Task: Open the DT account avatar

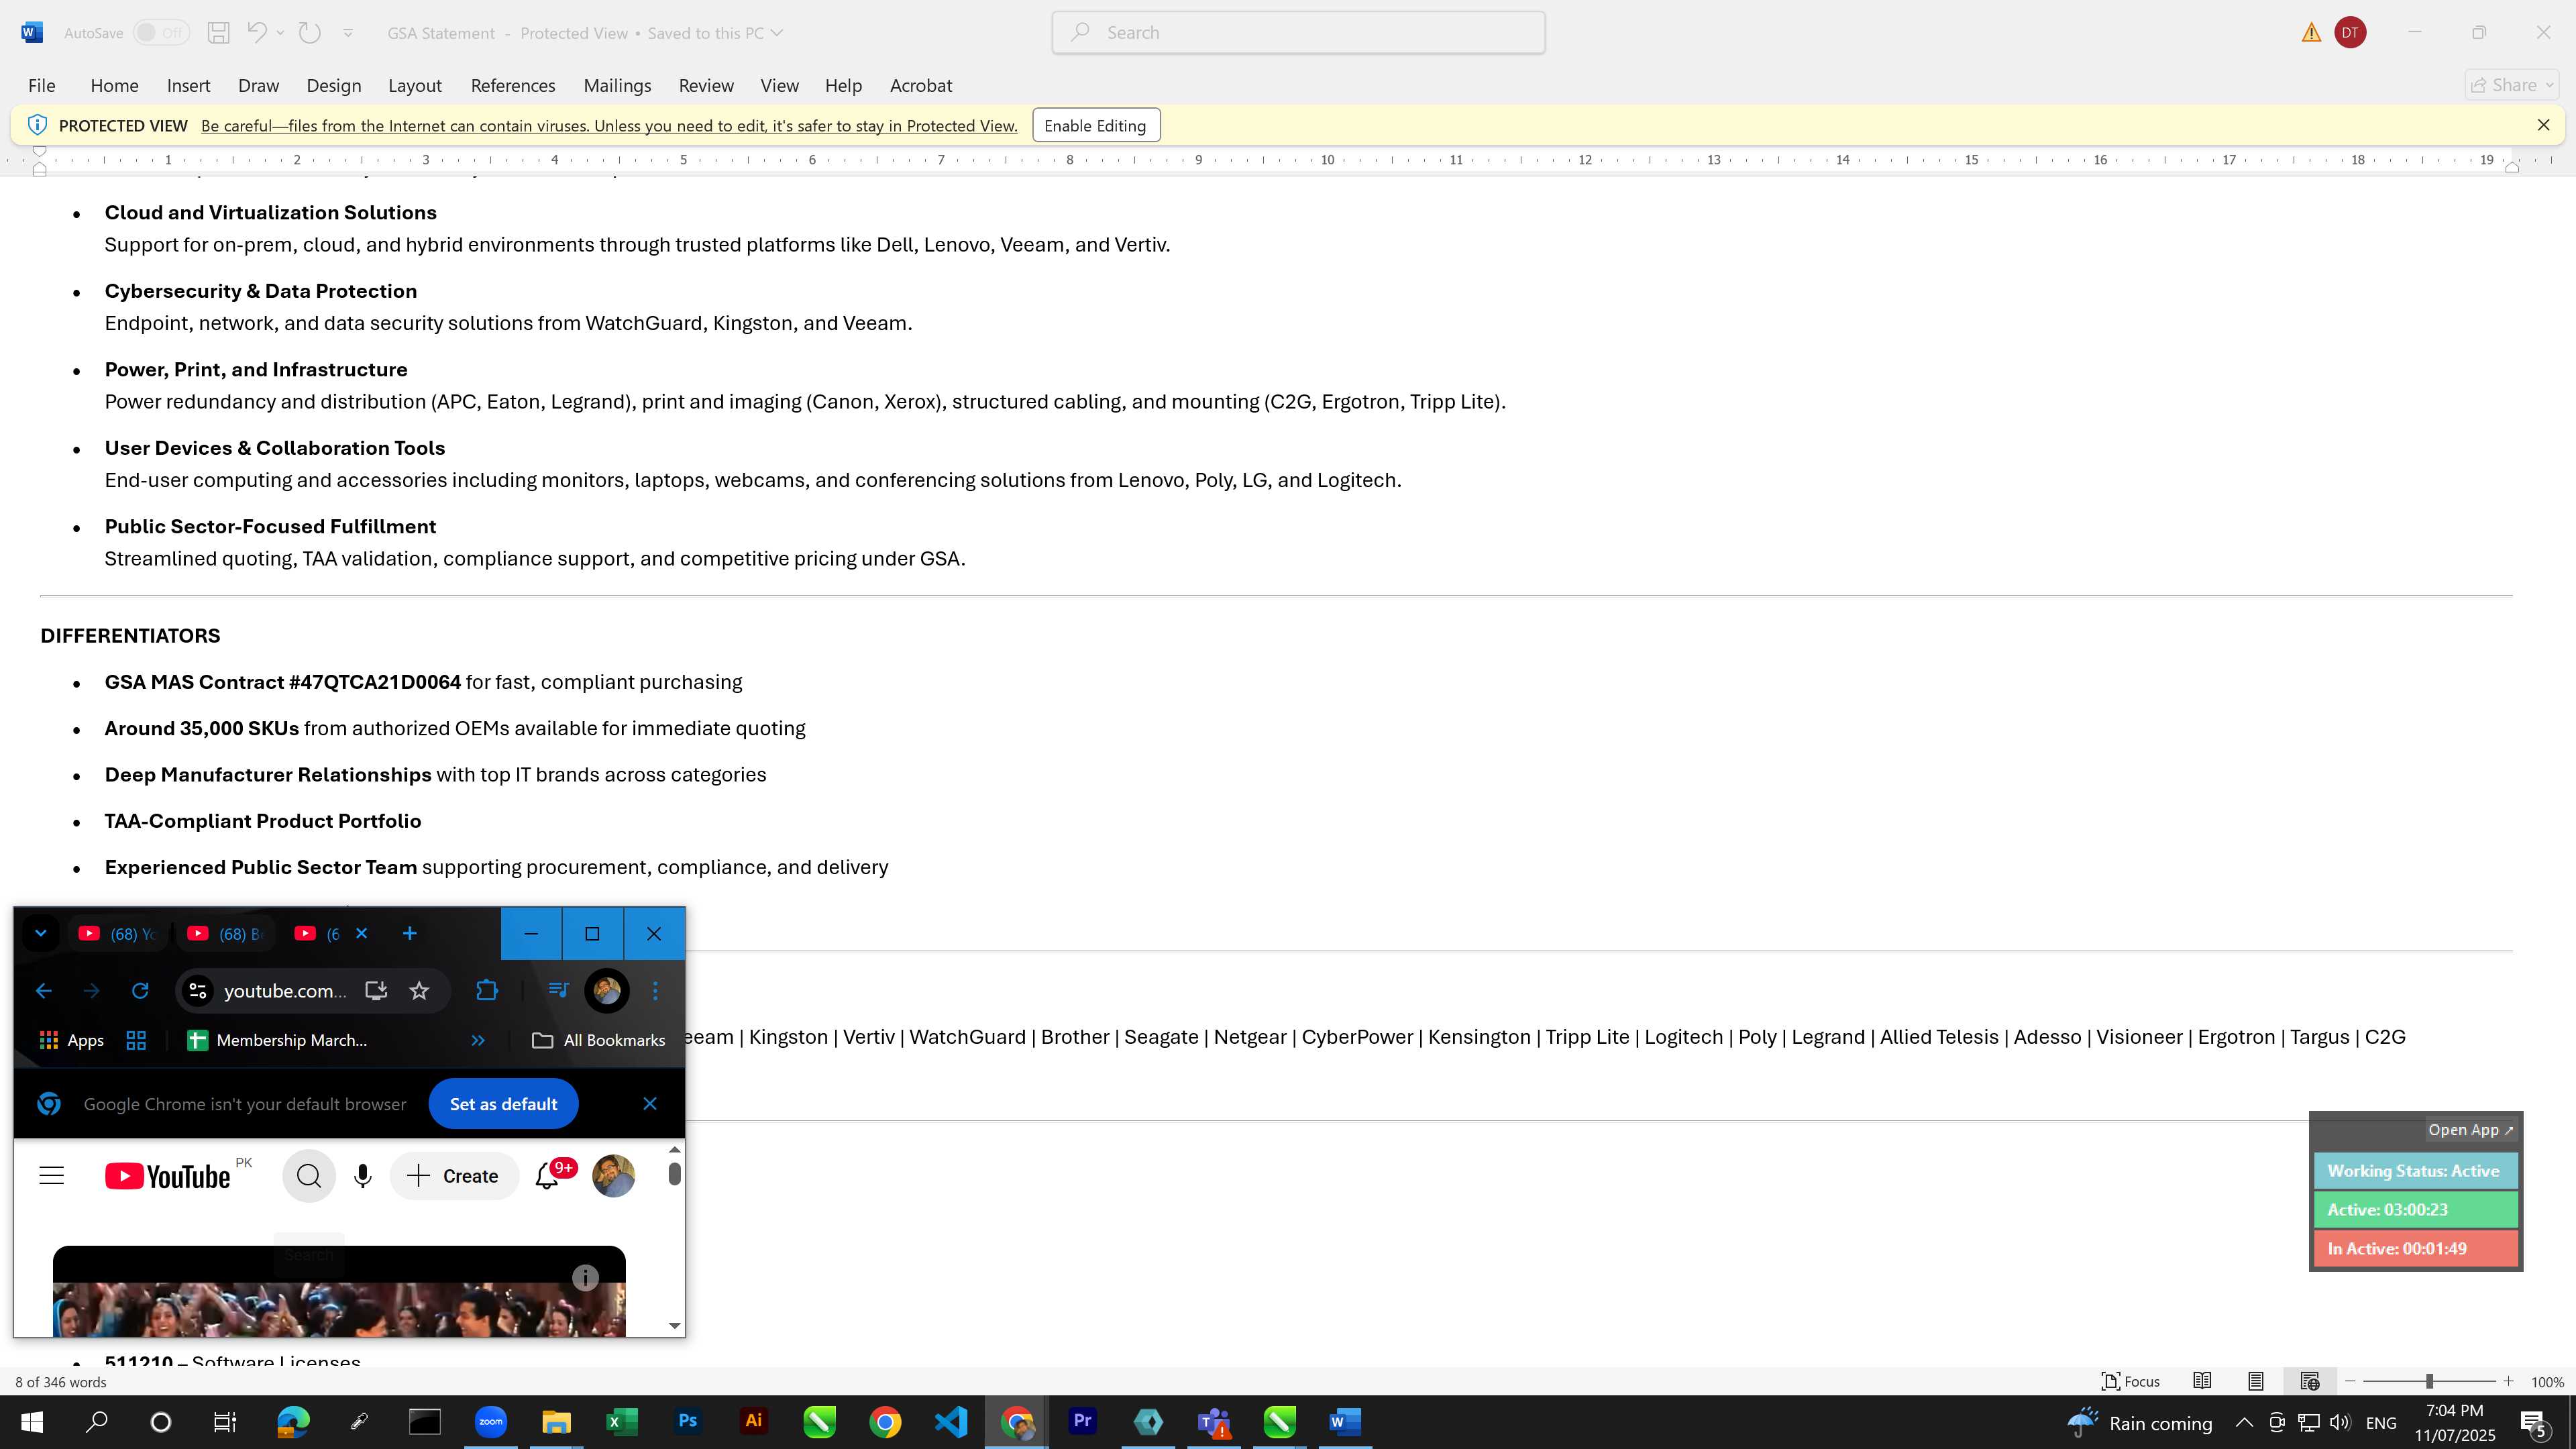Action: pos(2350,33)
